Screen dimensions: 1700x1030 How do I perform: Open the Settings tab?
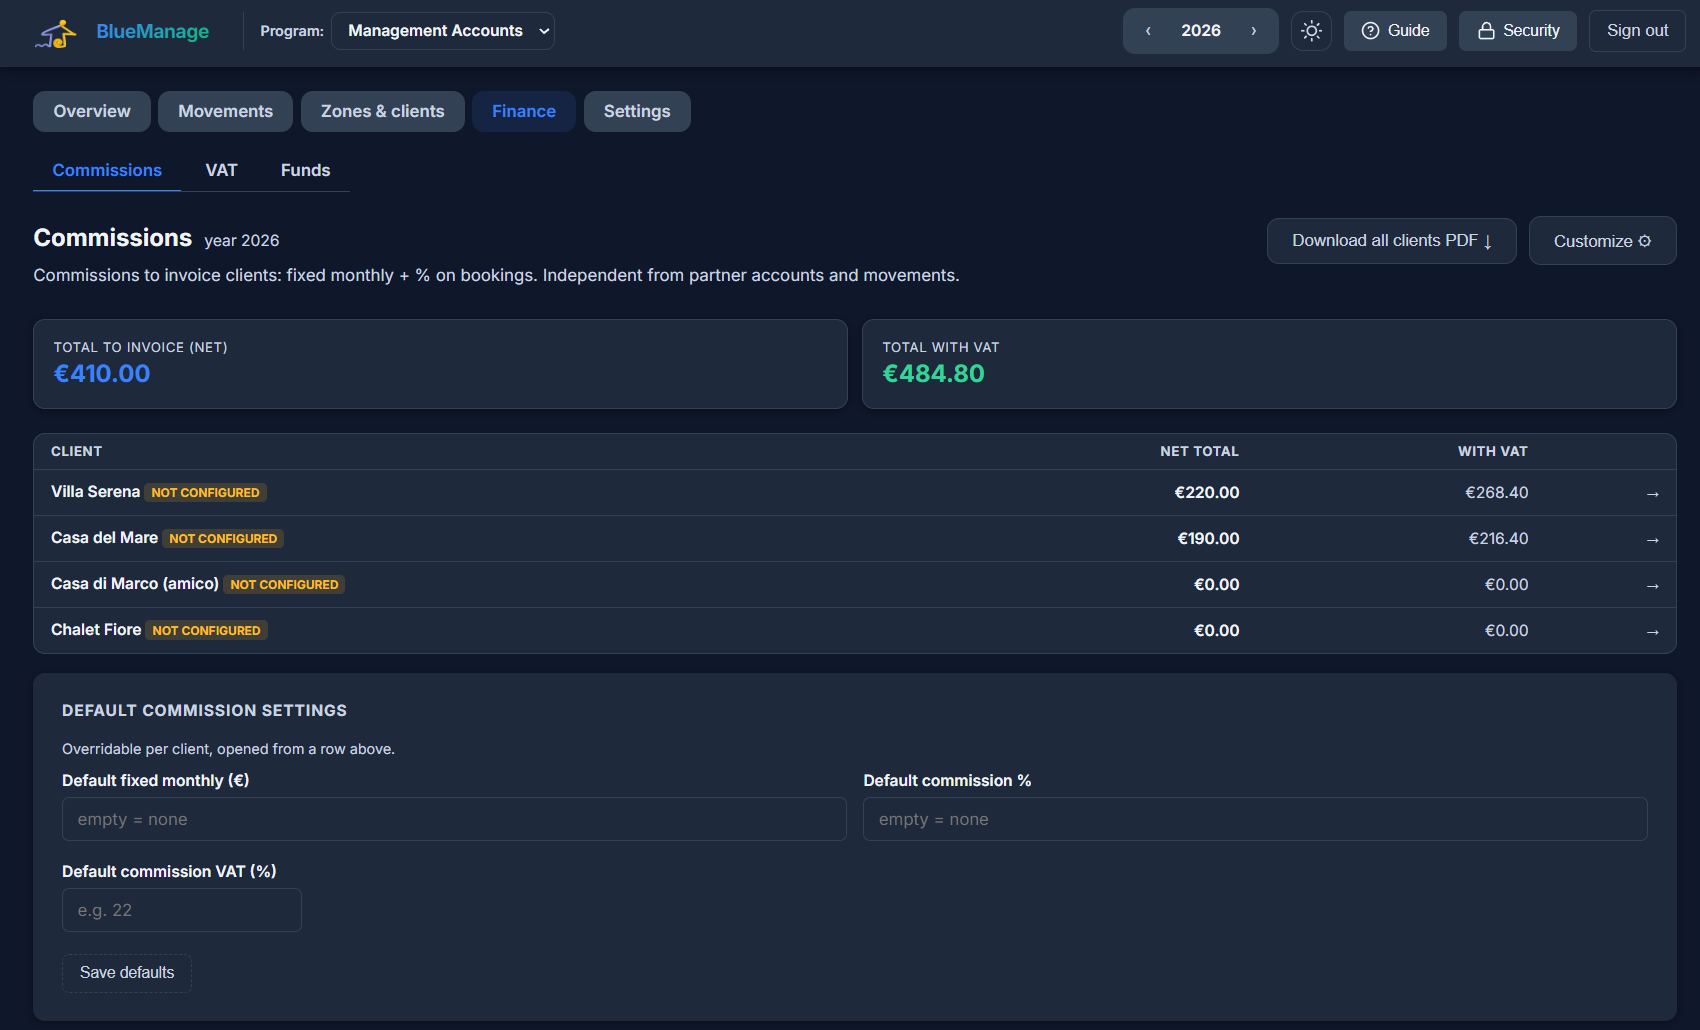637,111
